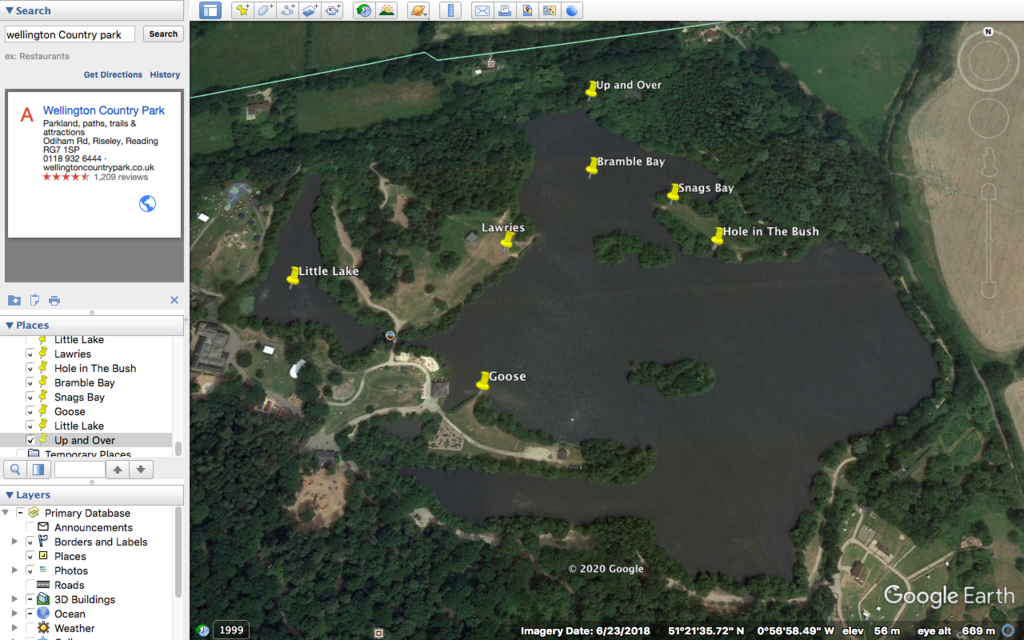
Task: Open the Wellington Country Park result title link
Action: coord(104,110)
